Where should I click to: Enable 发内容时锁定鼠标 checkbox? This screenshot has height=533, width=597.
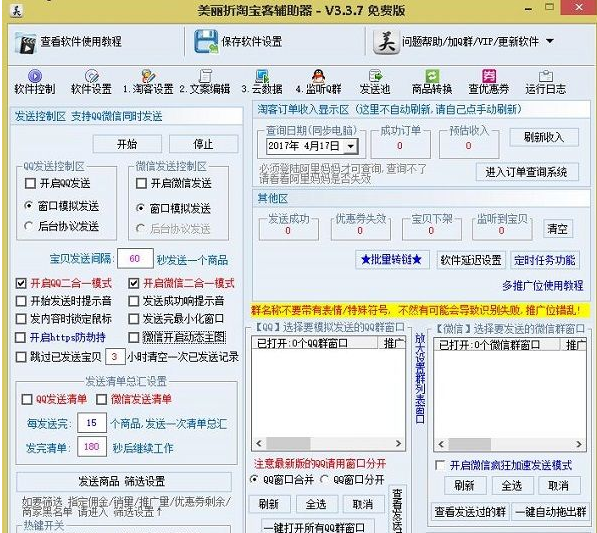(21, 319)
